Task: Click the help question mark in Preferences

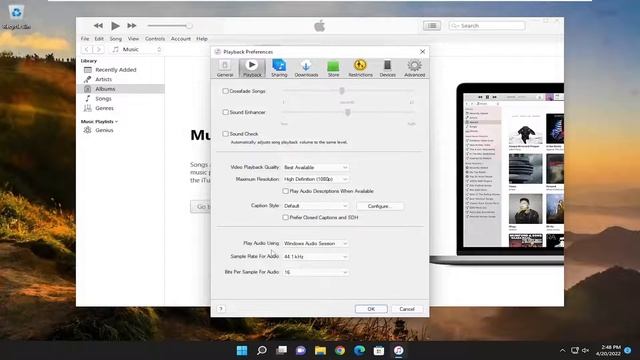Action: click(221, 309)
